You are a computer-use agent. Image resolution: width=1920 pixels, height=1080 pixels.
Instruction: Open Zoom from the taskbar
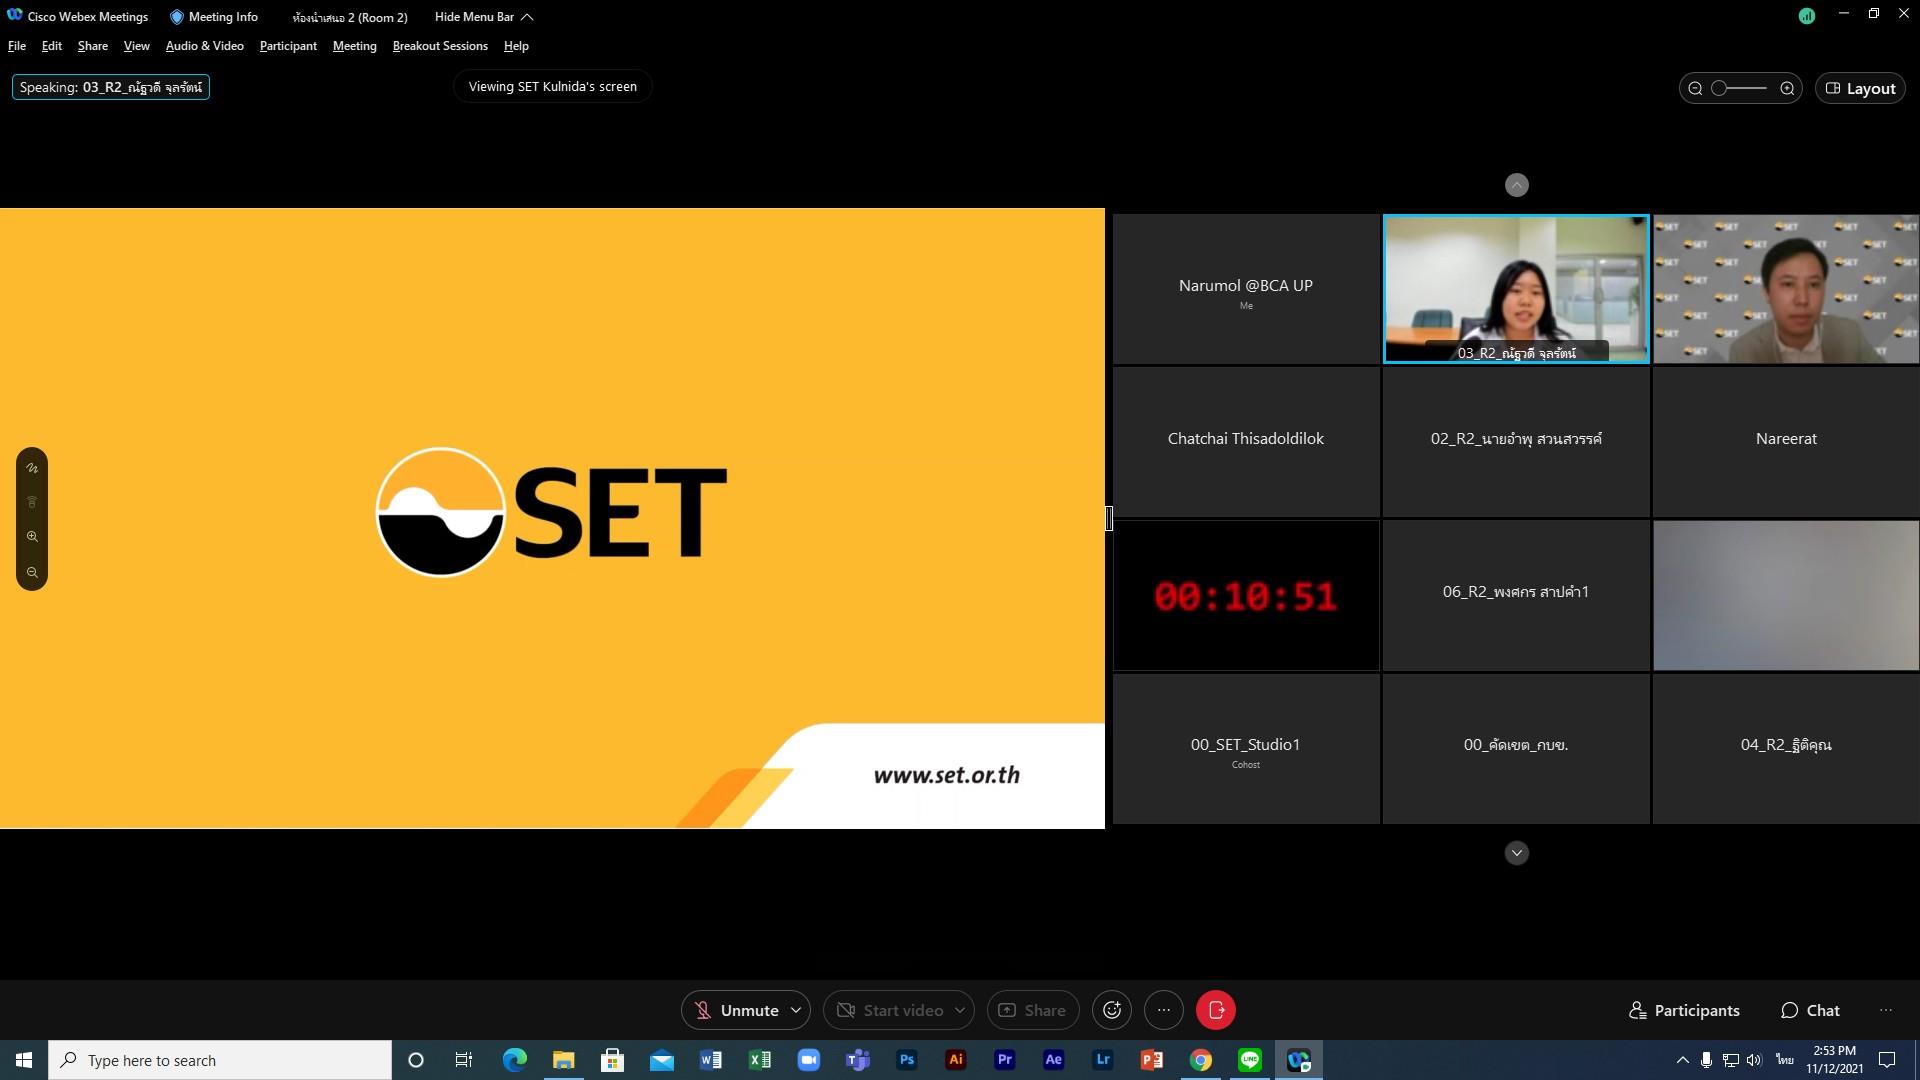808,1060
